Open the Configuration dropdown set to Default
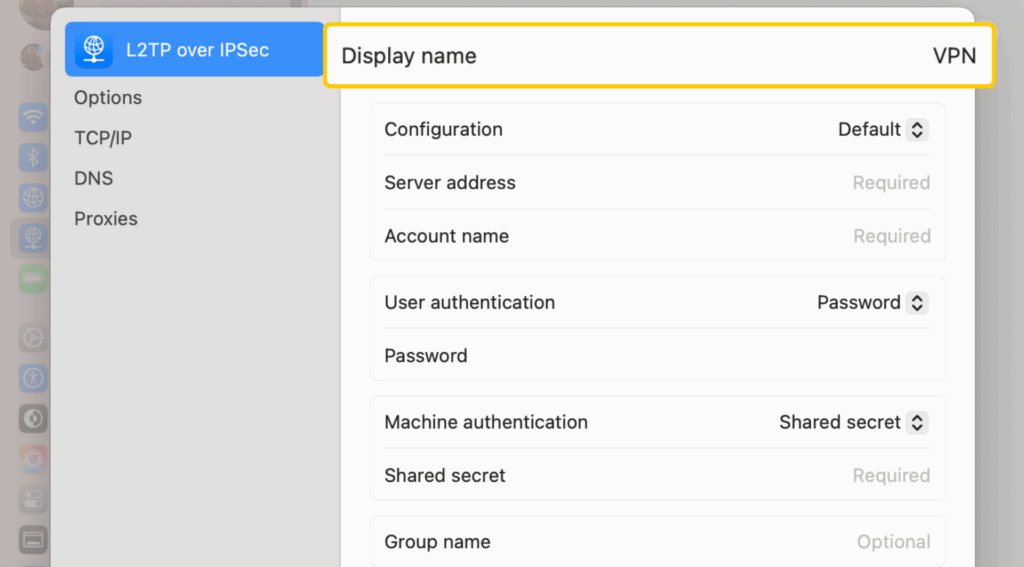The width and height of the screenshot is (1024, 567). (x=883, y=130)
